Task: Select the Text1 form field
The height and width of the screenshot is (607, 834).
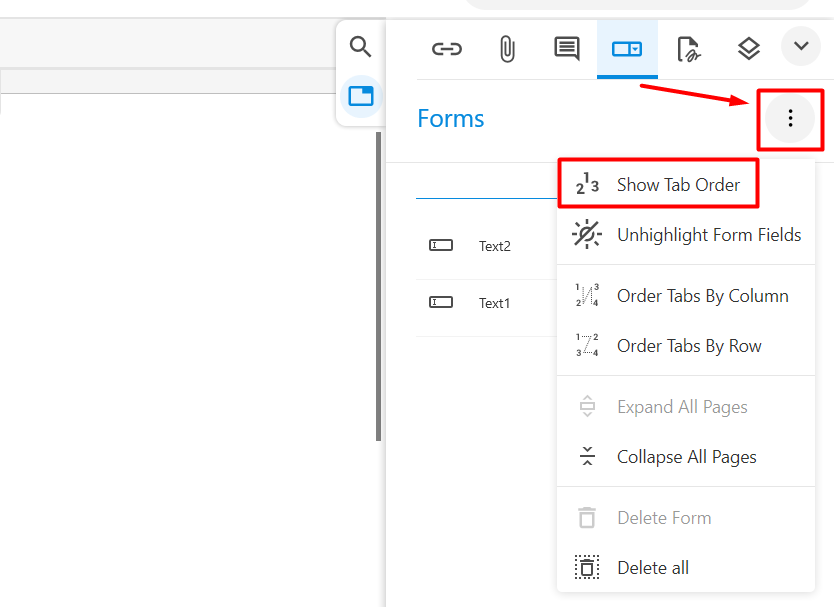Action: point(486,303)
